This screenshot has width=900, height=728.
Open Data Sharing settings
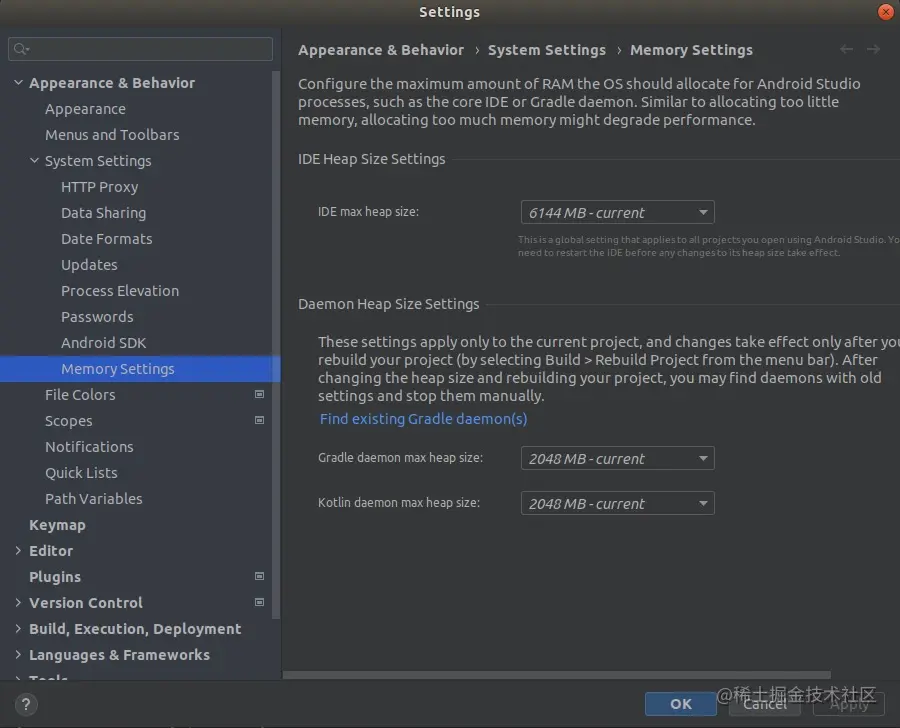tap(104, 213)
